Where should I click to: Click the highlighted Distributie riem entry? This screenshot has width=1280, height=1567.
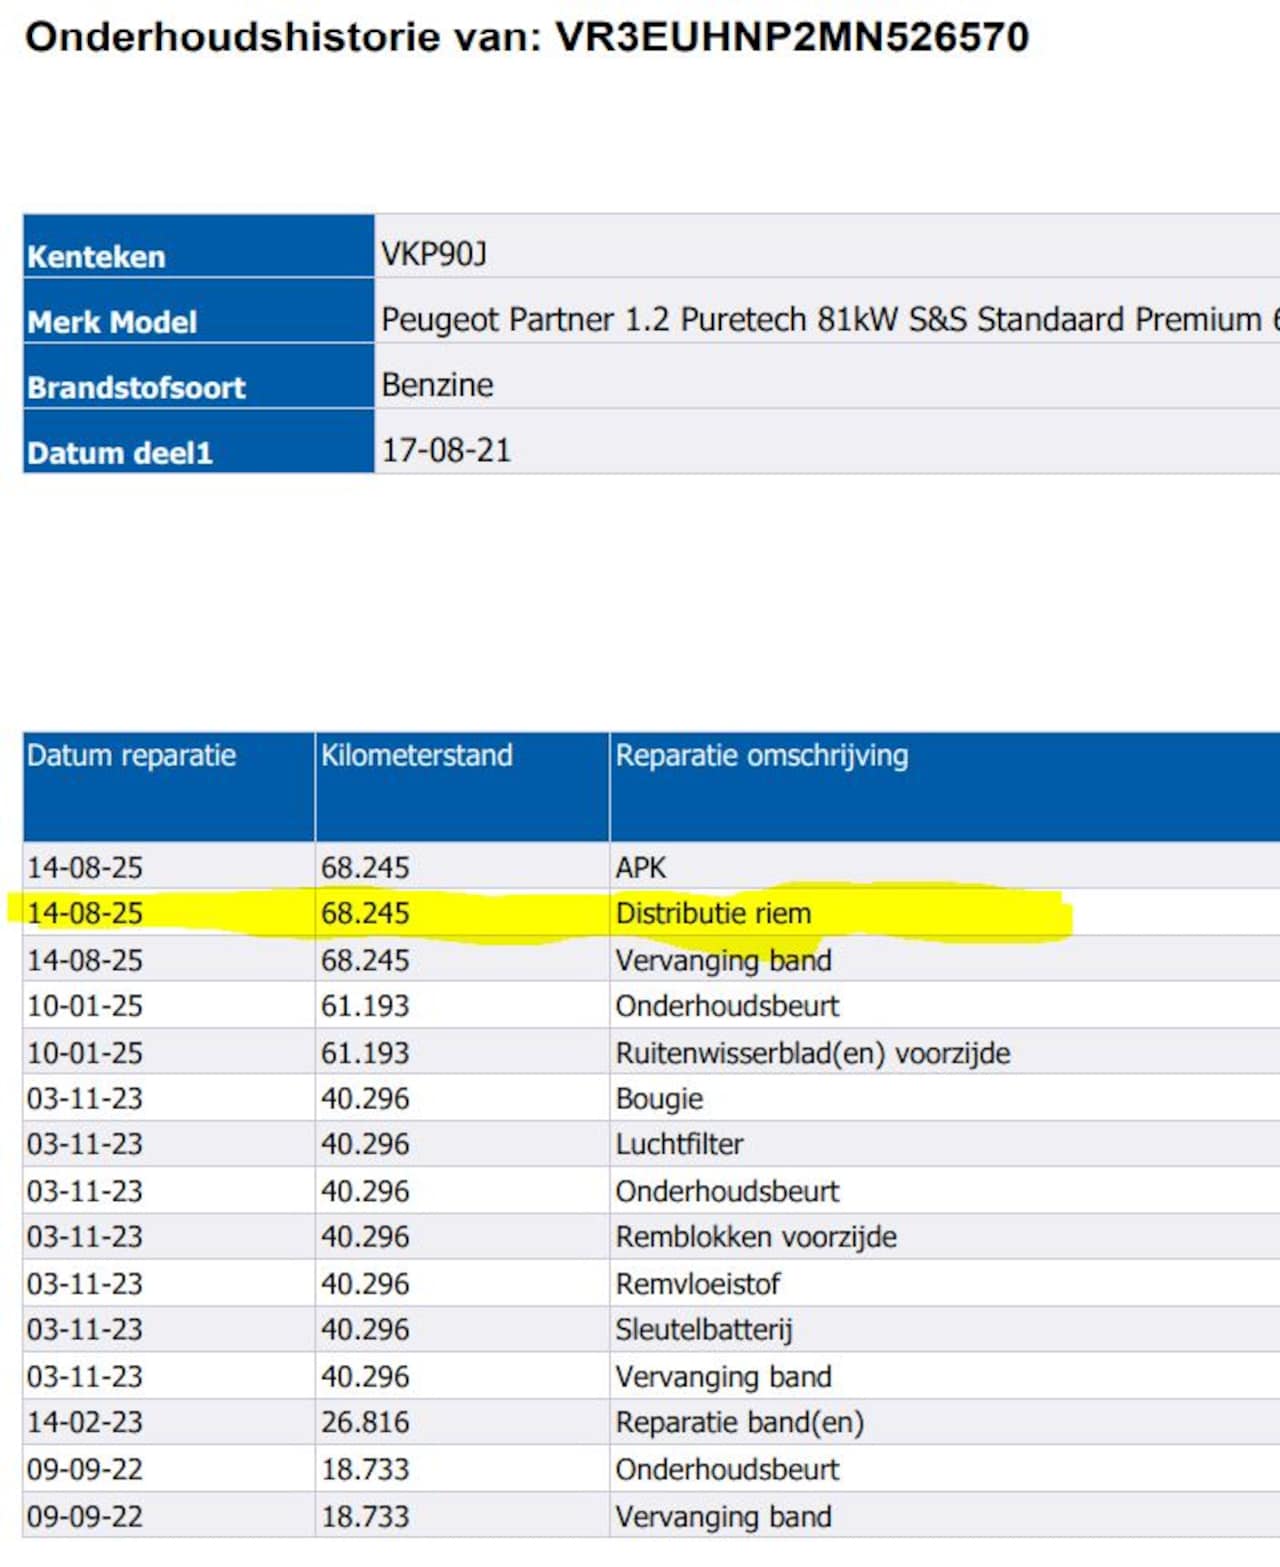pyautogui.click(x=713, y=913)
